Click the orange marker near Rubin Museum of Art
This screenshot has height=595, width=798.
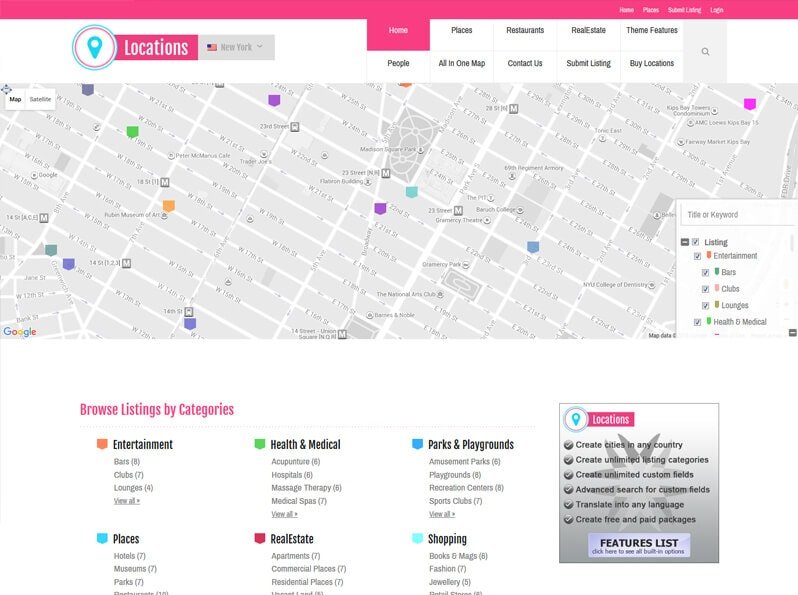point(168,206)
